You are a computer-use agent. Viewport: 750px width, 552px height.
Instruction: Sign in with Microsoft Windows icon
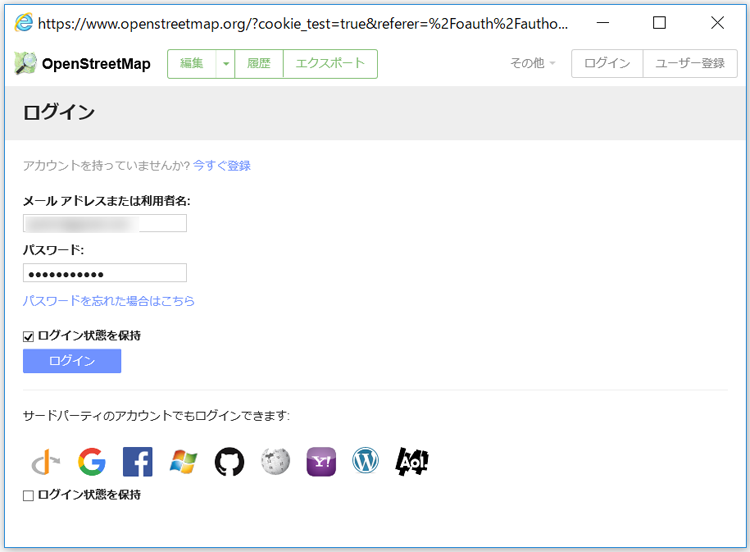point(184,462)
